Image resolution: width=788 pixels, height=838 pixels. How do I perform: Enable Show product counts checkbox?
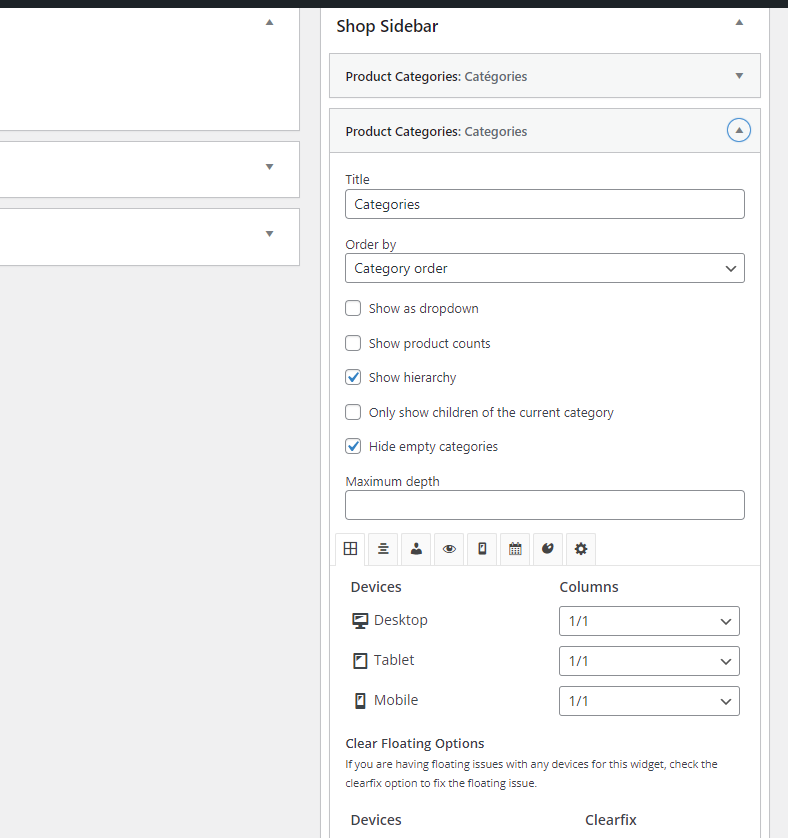click(x=353, y=343)
